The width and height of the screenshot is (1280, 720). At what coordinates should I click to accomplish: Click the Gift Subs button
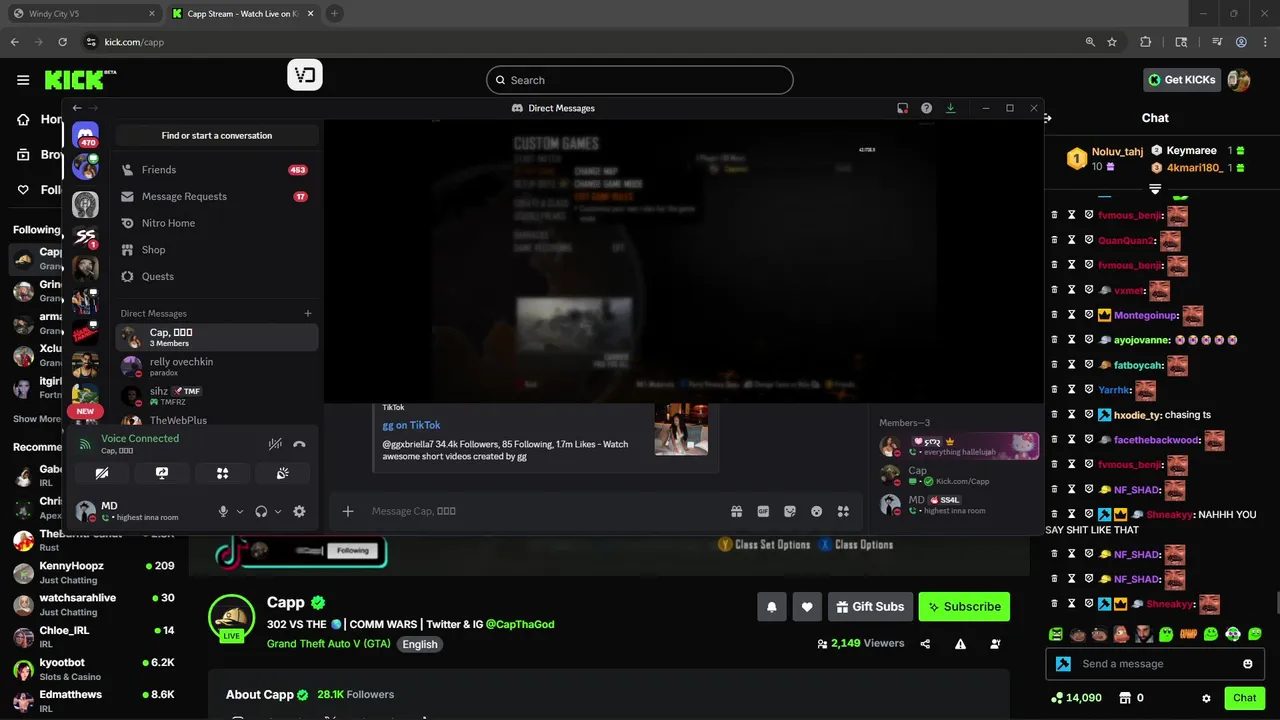pos(869,606)
